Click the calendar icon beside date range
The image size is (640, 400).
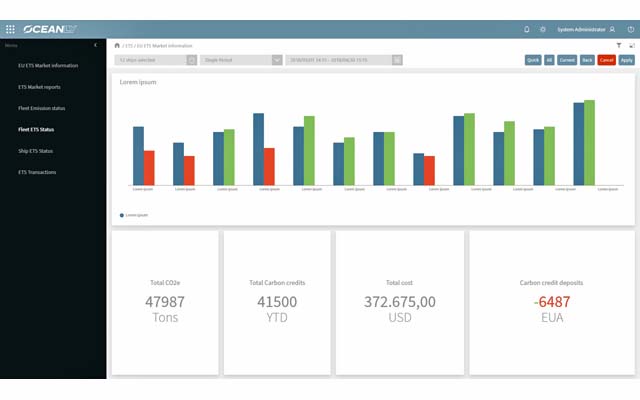[397, 60]
